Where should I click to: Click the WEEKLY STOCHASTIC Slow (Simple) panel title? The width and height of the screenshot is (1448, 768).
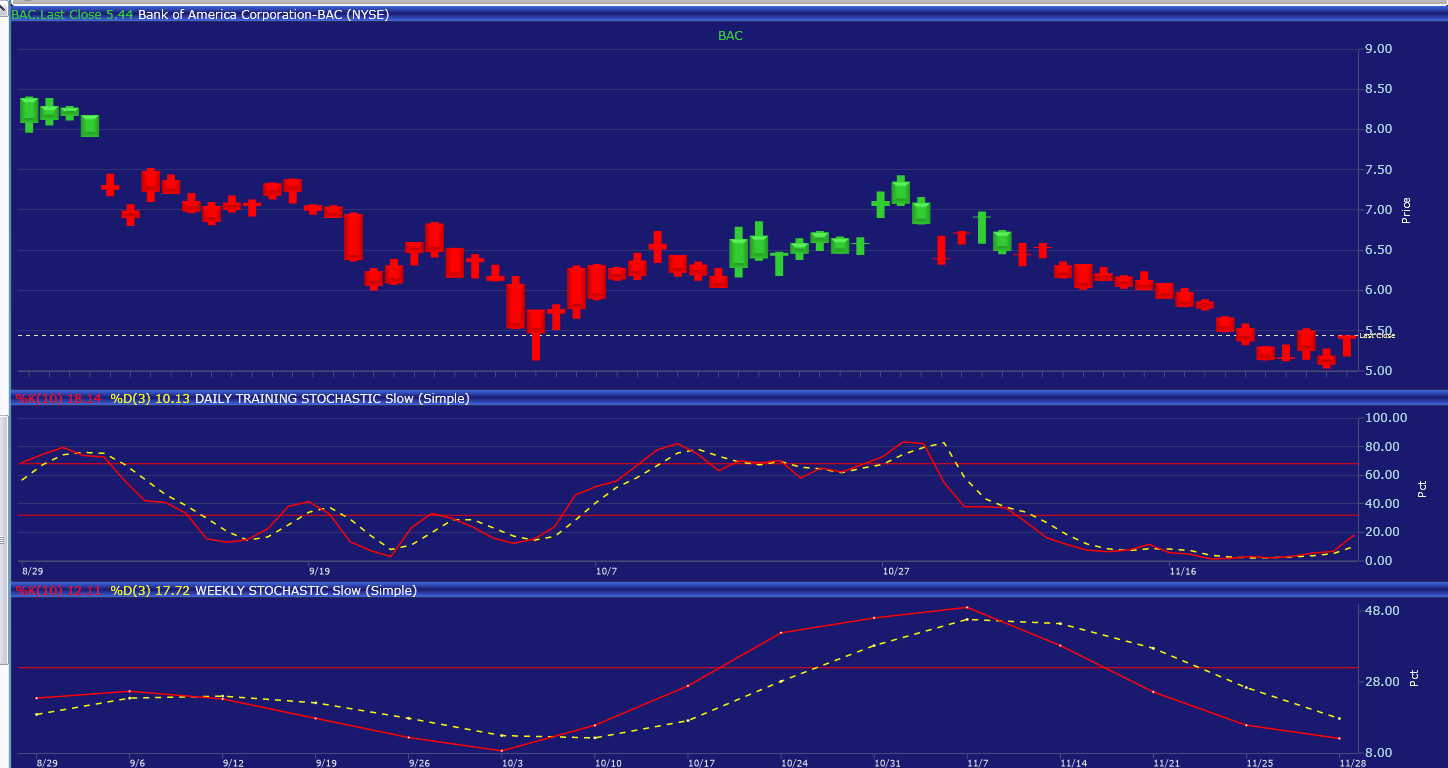[x=306, y=590]
